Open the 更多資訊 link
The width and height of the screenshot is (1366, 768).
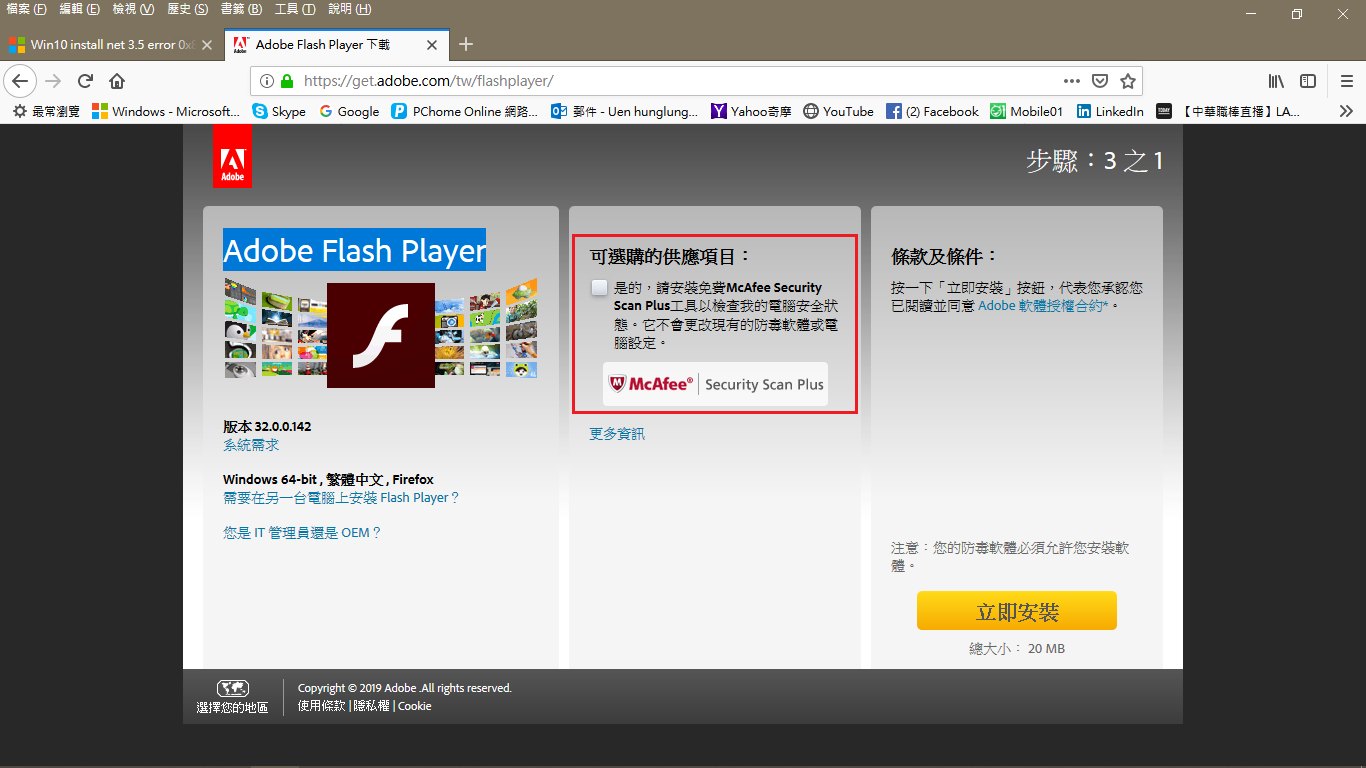[617, 433]
